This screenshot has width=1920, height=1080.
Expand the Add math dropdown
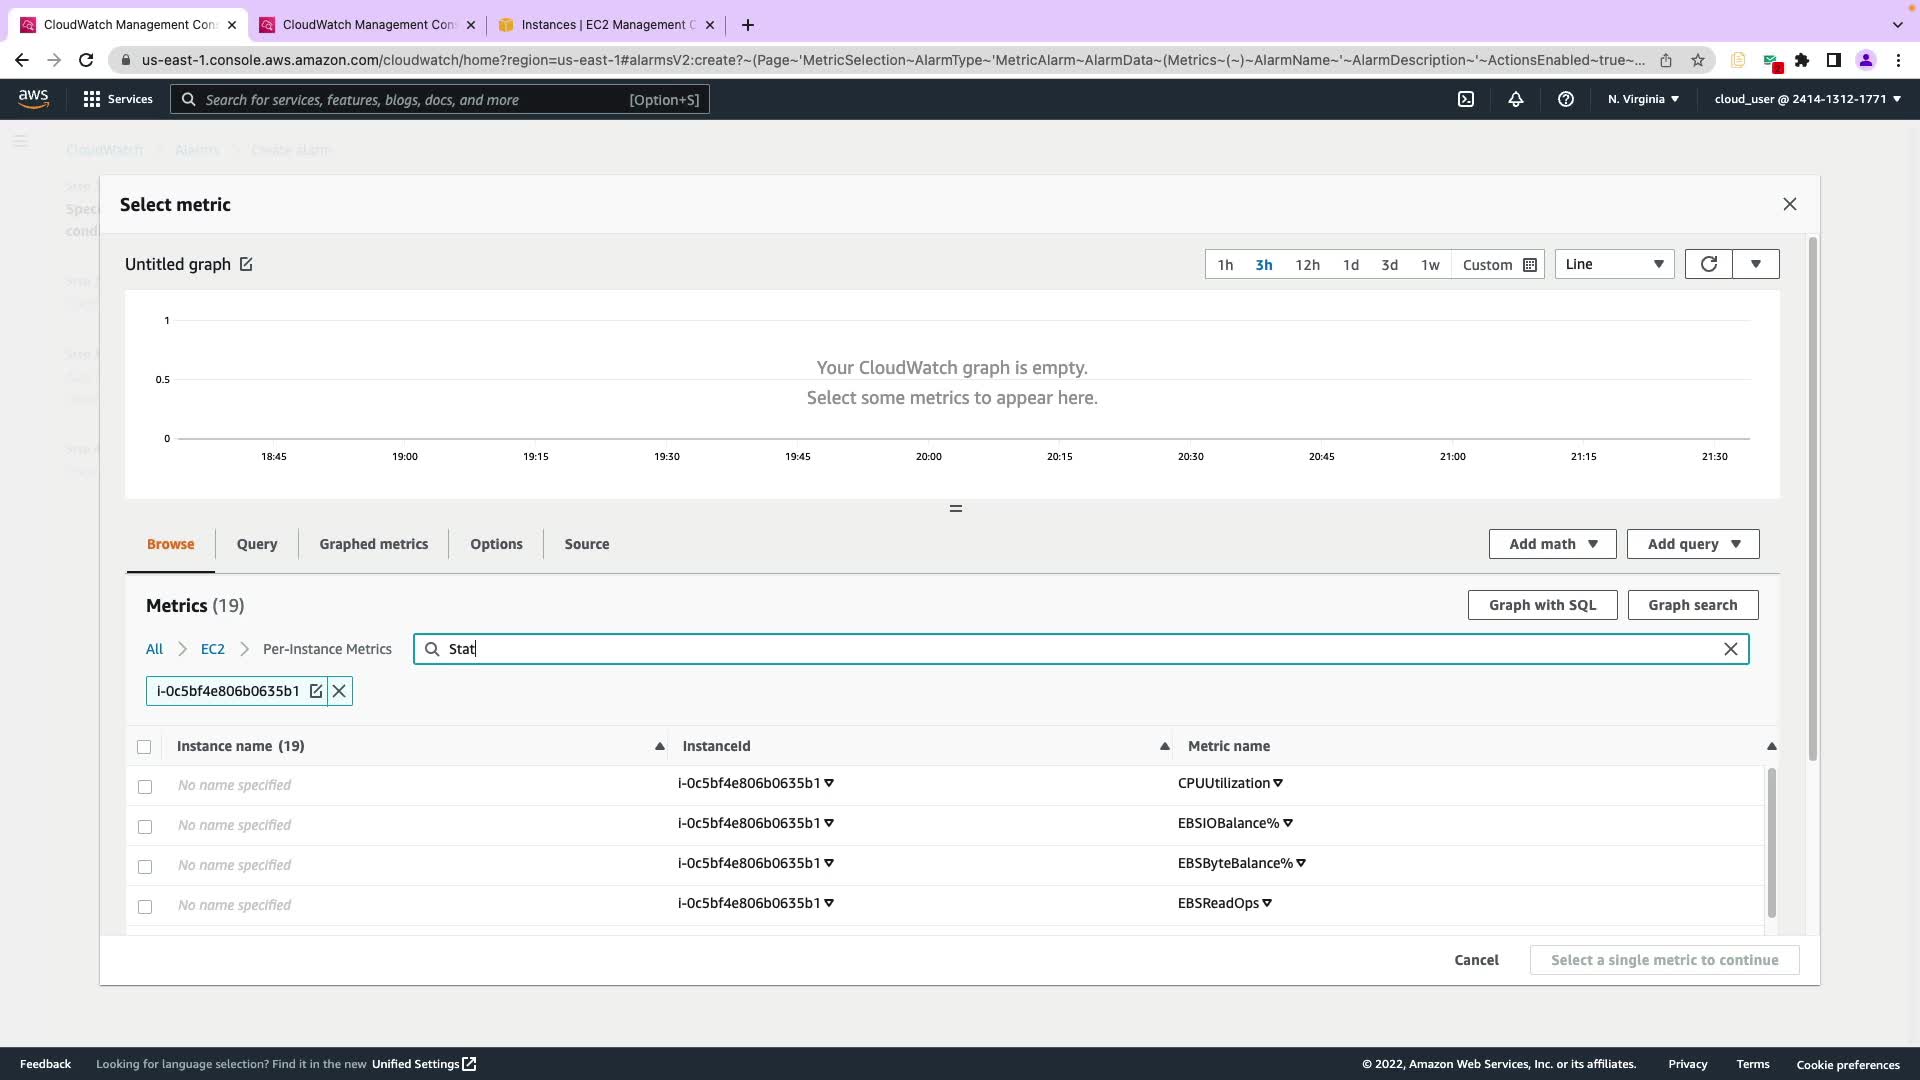tap(1552, 544)
